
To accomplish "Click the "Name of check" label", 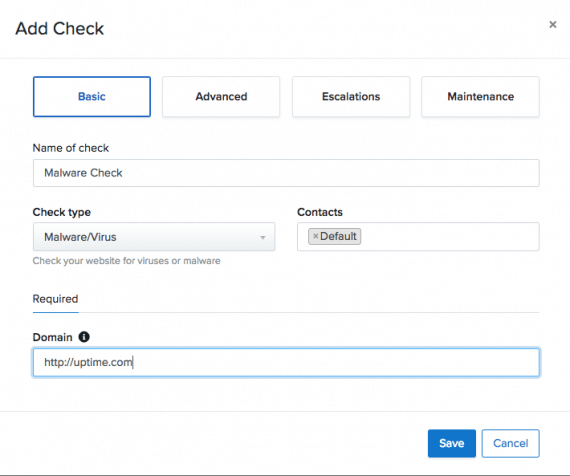I will pos(71,148).
